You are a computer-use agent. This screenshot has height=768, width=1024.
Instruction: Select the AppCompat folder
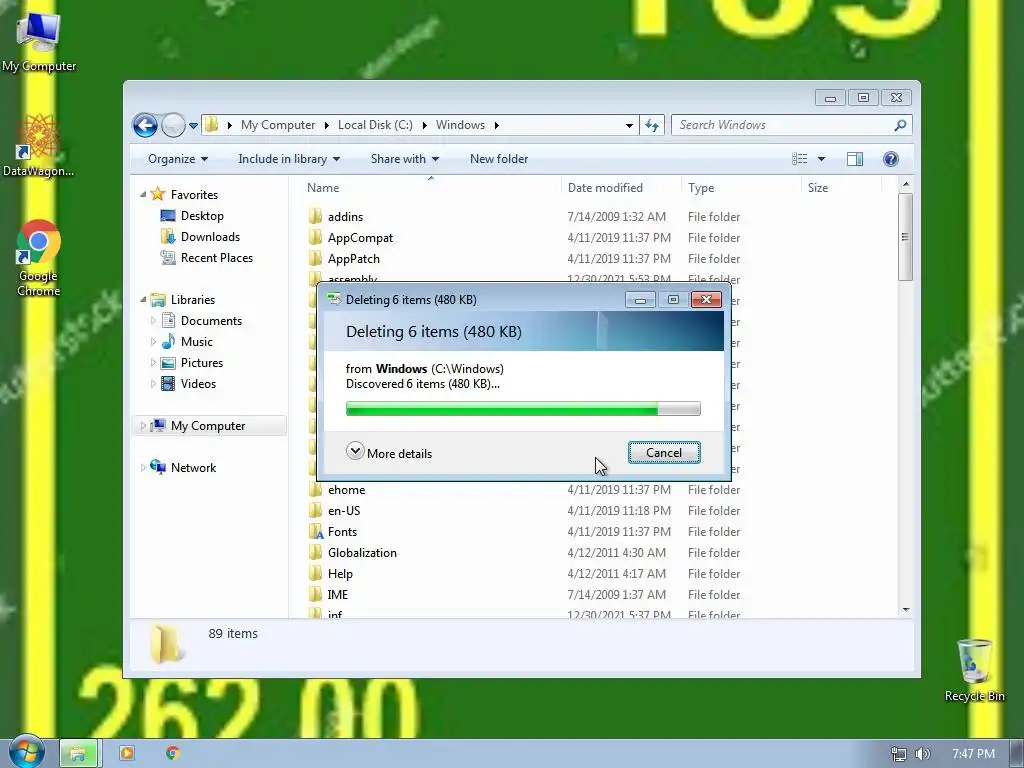pos(360,238)
